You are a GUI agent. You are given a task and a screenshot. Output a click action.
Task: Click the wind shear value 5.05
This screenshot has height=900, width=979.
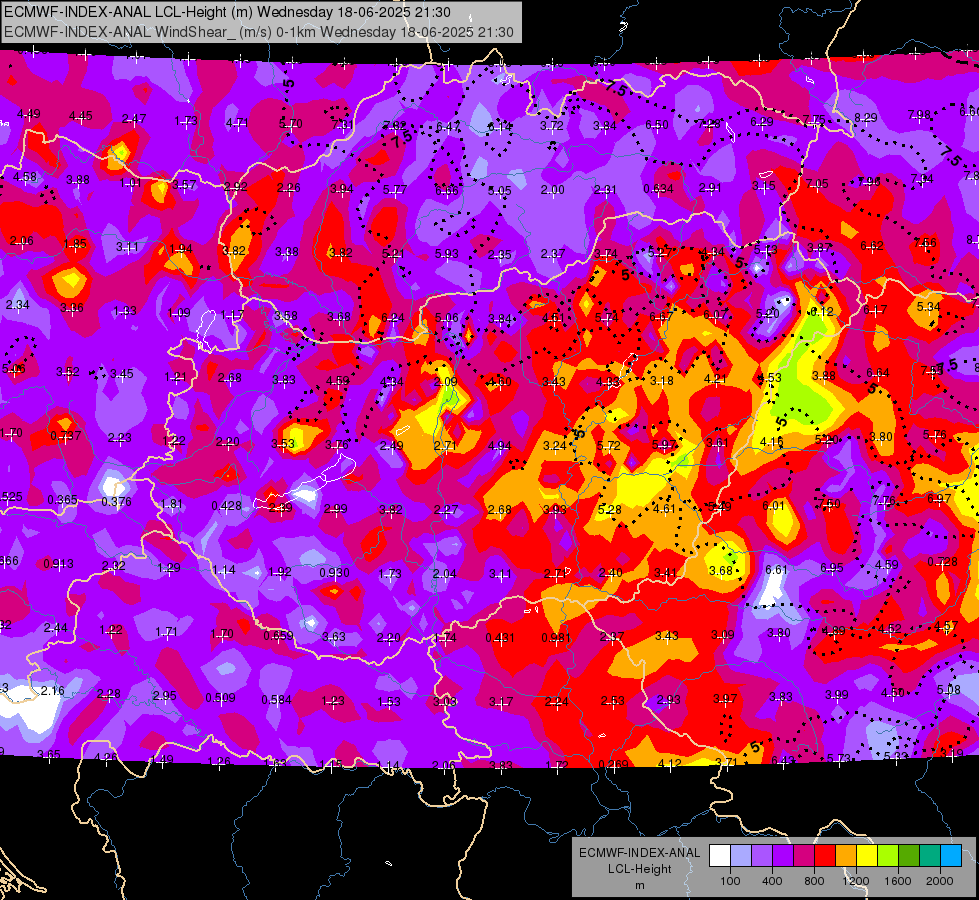(499, 191)
